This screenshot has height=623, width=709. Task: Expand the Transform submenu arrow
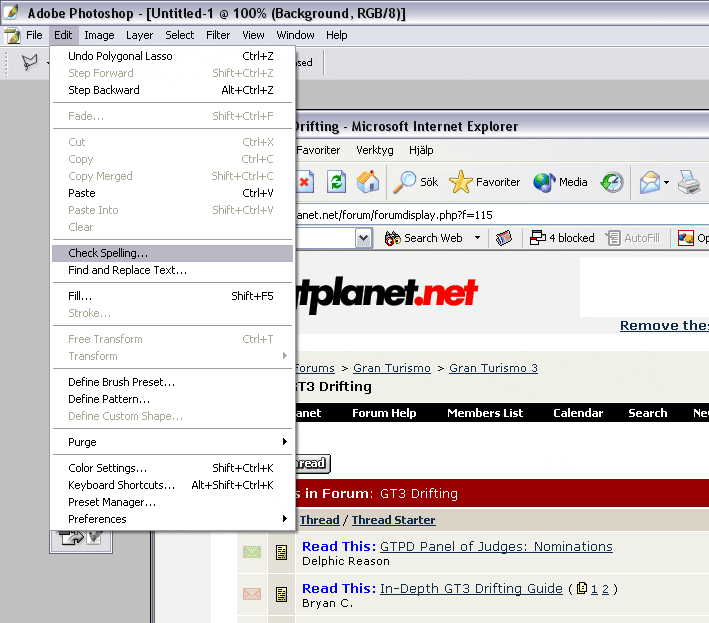click(284, 356)
